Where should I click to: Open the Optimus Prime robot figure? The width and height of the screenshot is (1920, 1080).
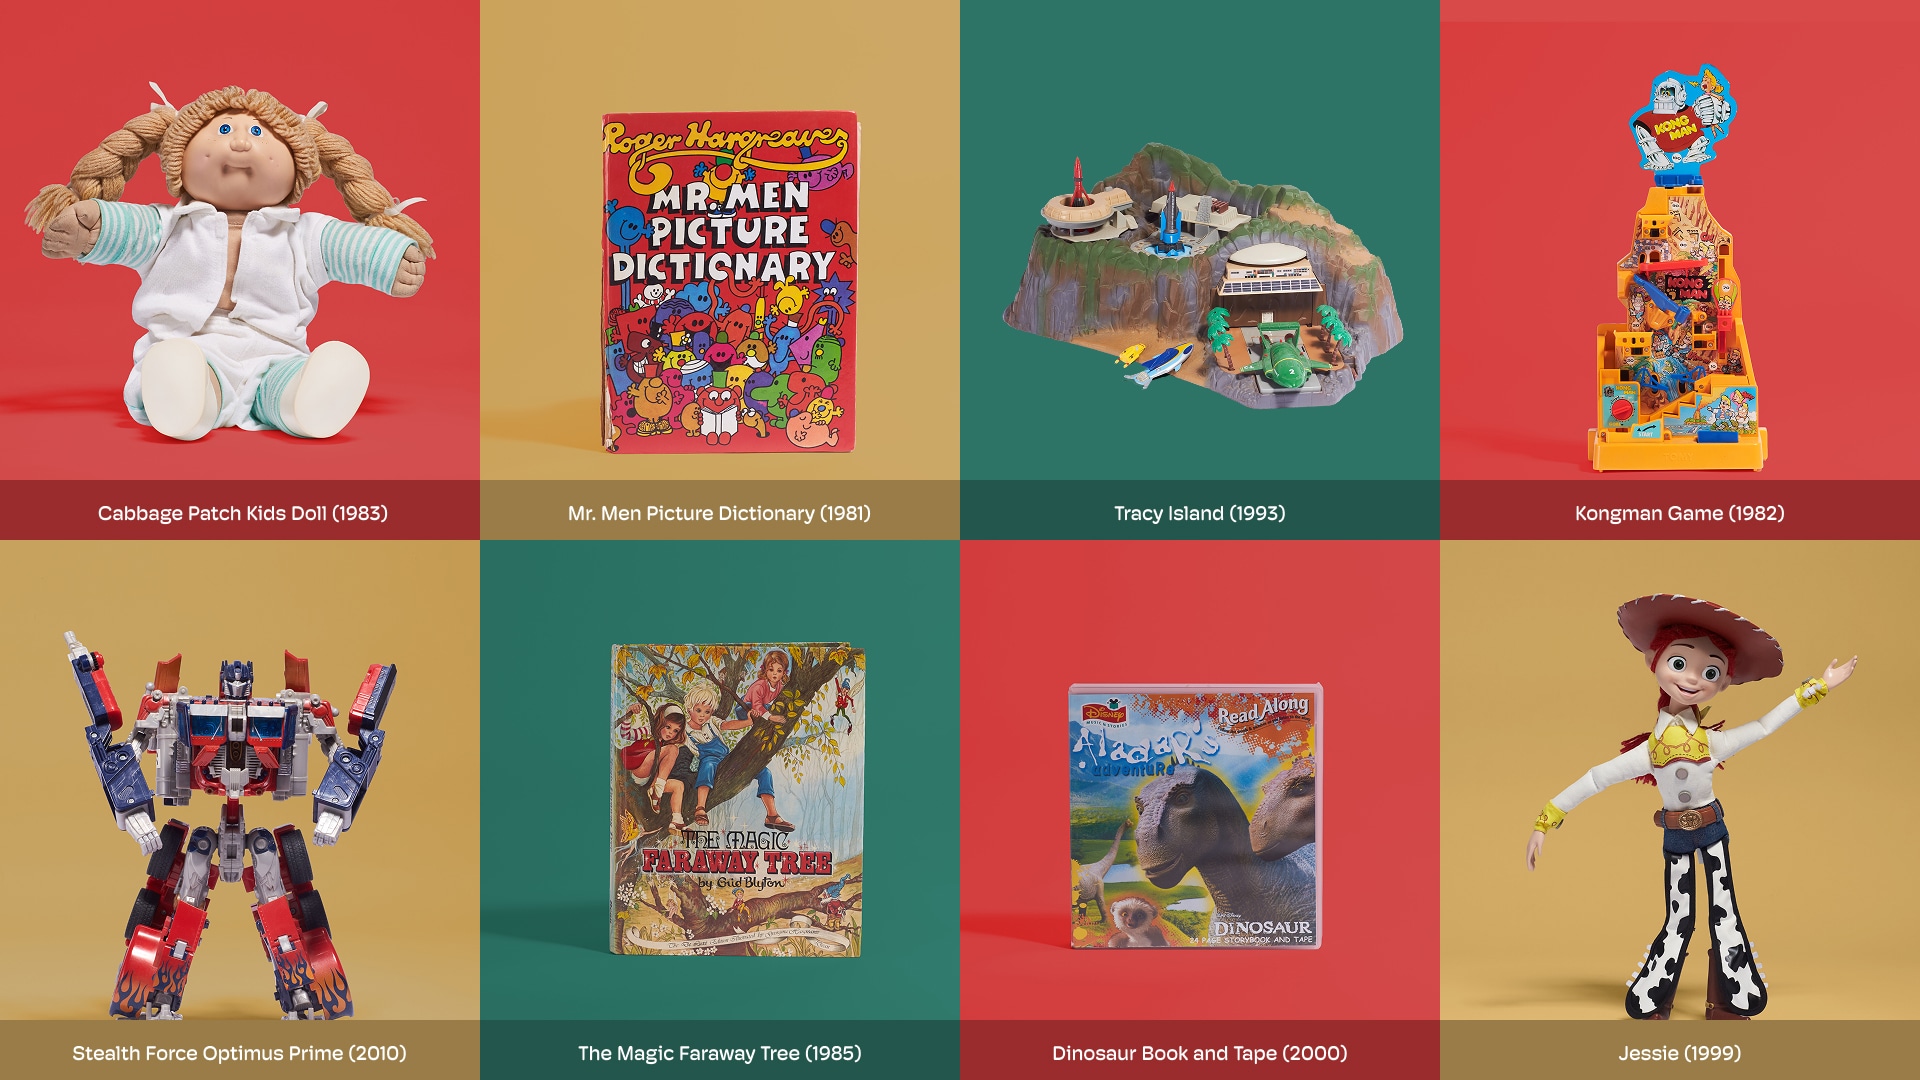(x=232, y=825)
